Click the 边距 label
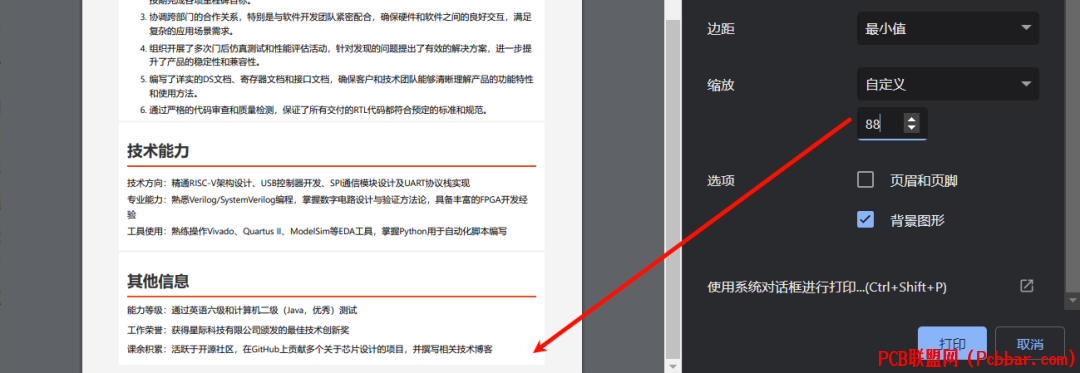The image size is (1080, 373). point(720,29)
